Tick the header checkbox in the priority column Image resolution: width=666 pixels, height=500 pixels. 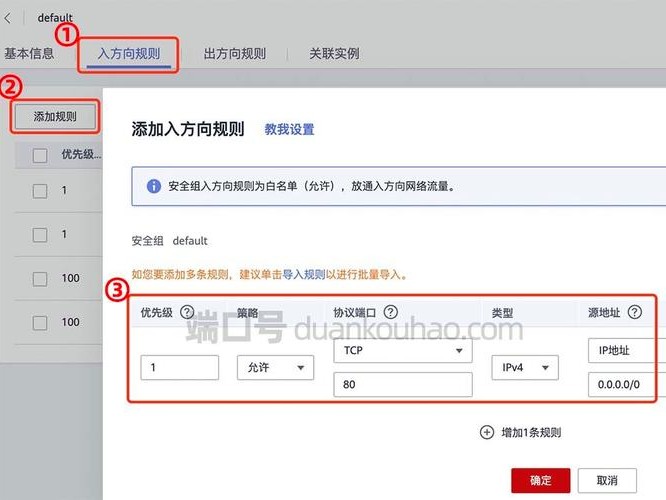click(40, 155)
